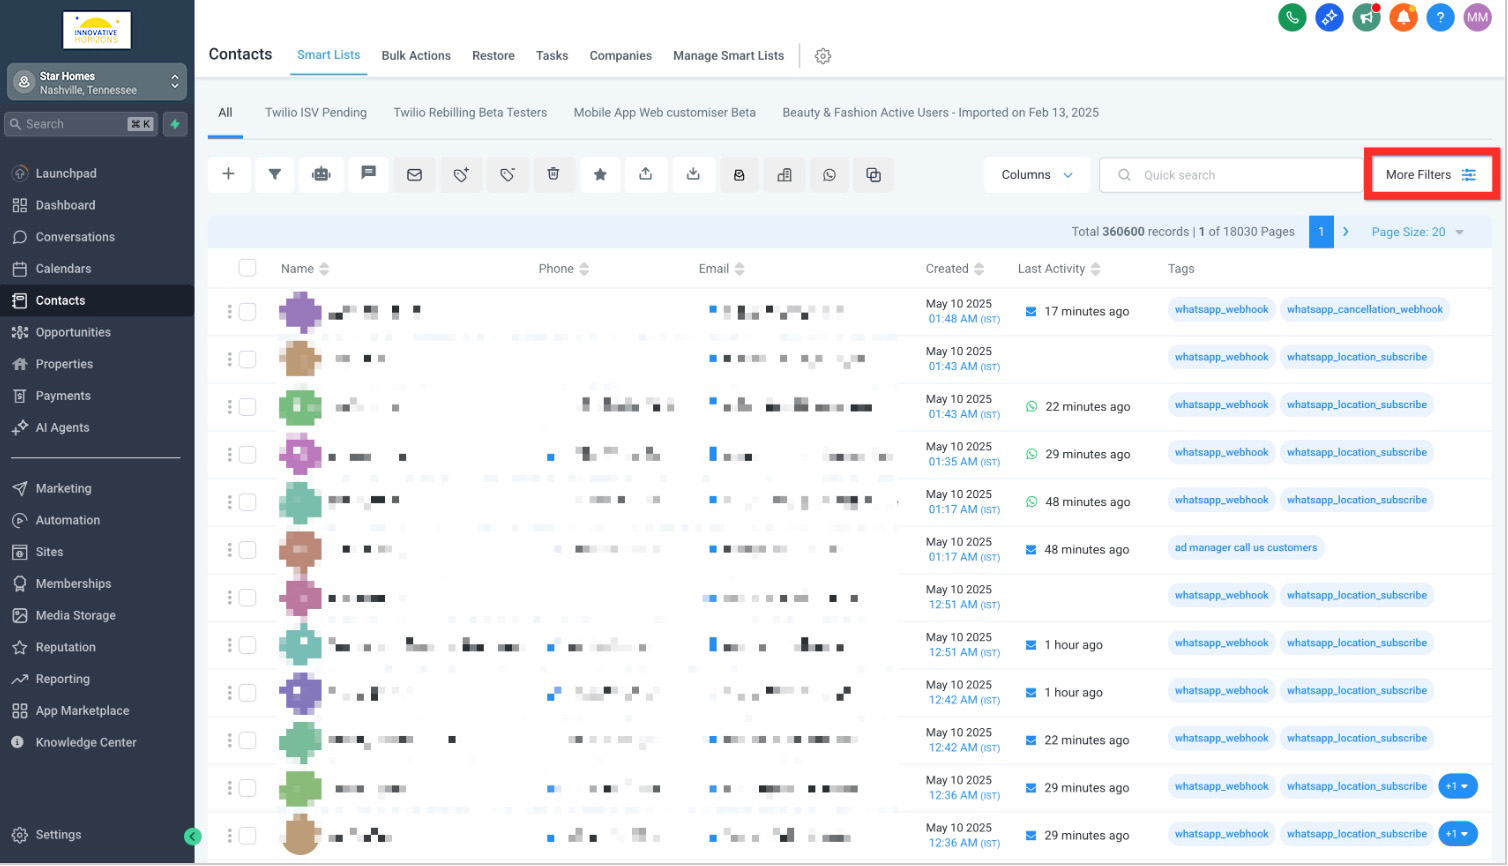Open the Columns dropdown

(x=1036, y=174)
